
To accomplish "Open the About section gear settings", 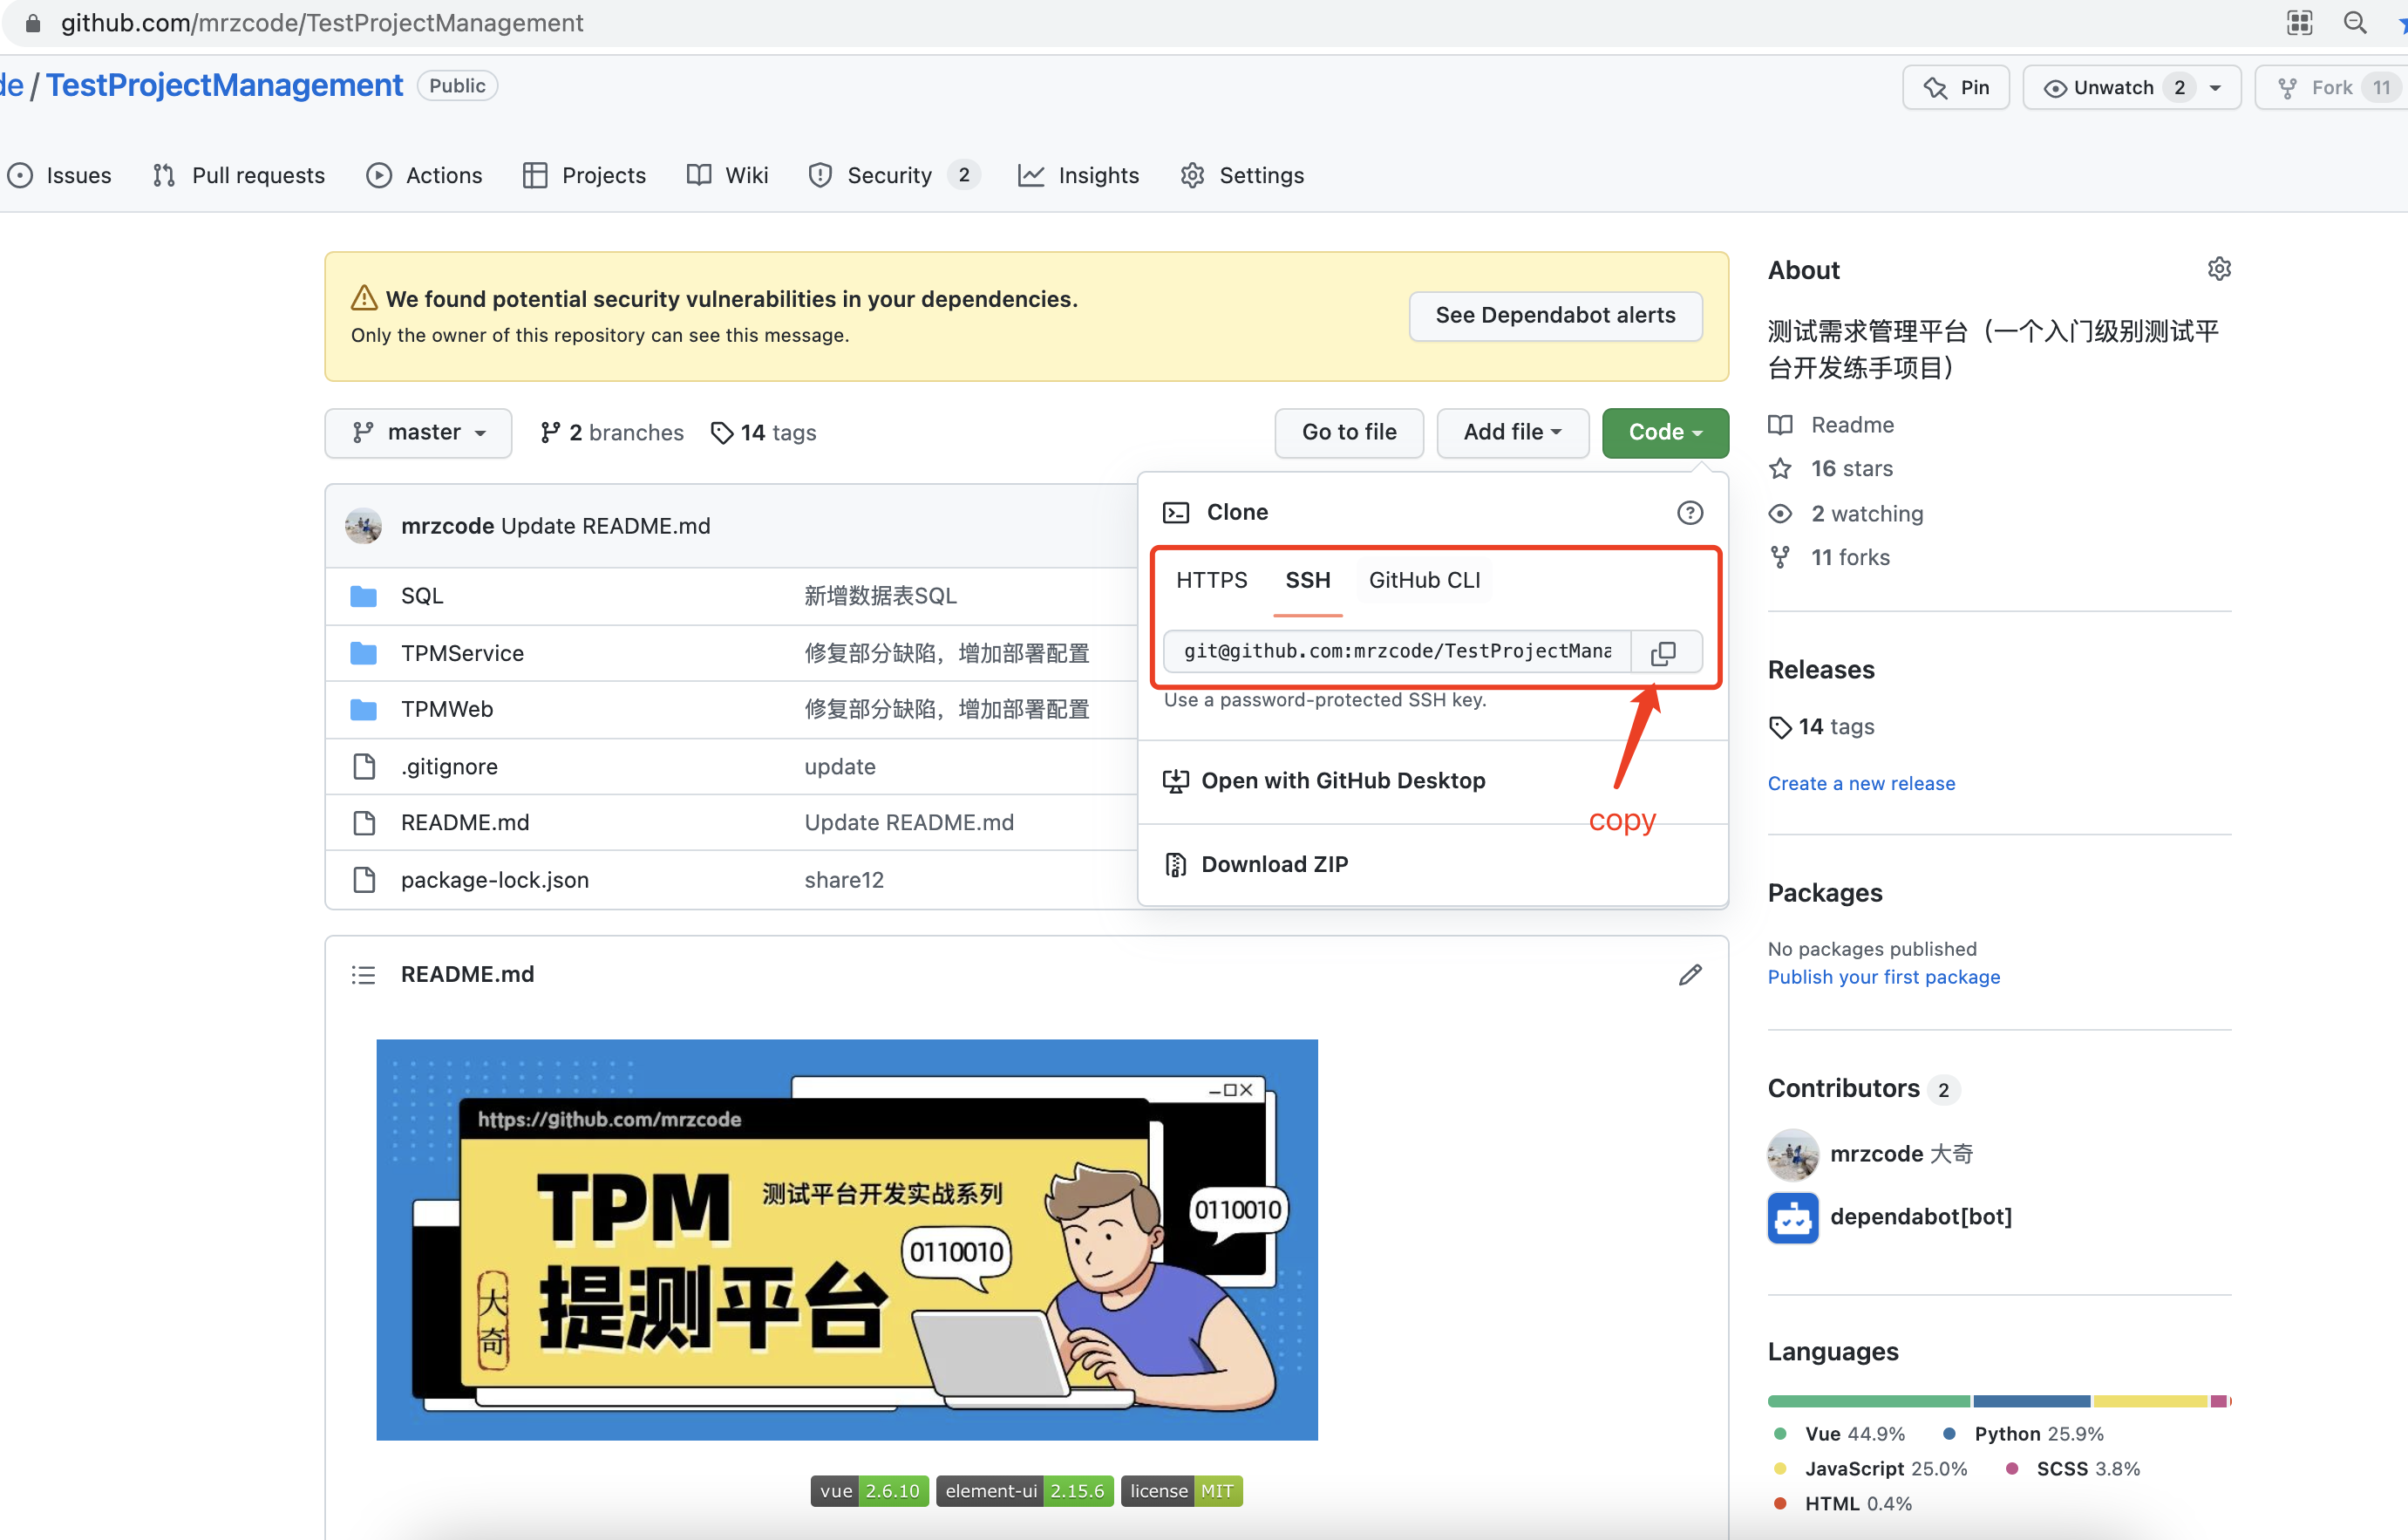I will pos(2218,269).
